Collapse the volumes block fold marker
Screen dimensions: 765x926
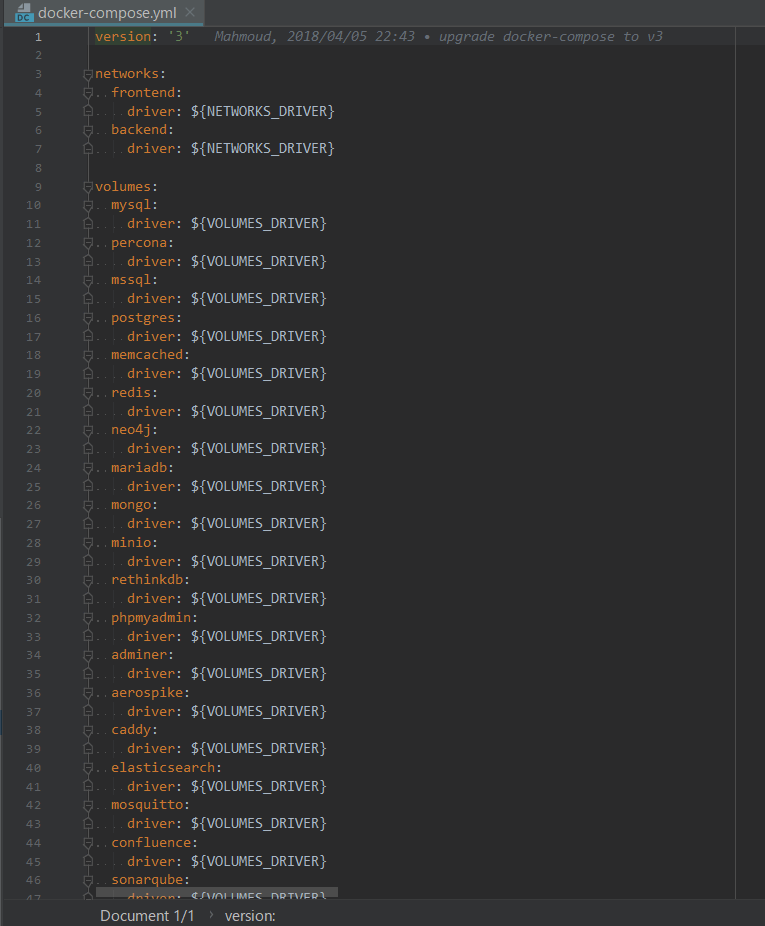pyautogui.click(x=88, y=186)
